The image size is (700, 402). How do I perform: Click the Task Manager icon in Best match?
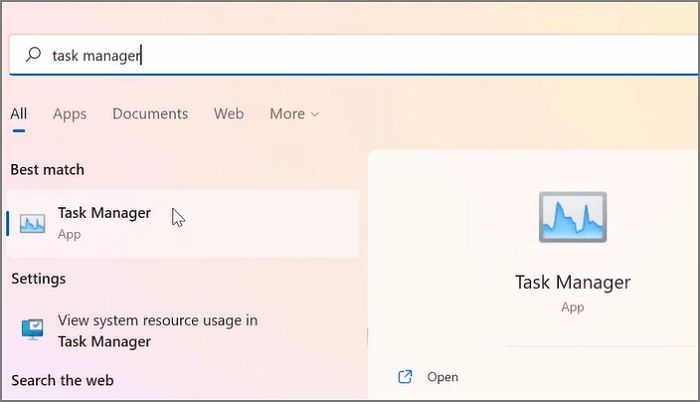(32, 223)
